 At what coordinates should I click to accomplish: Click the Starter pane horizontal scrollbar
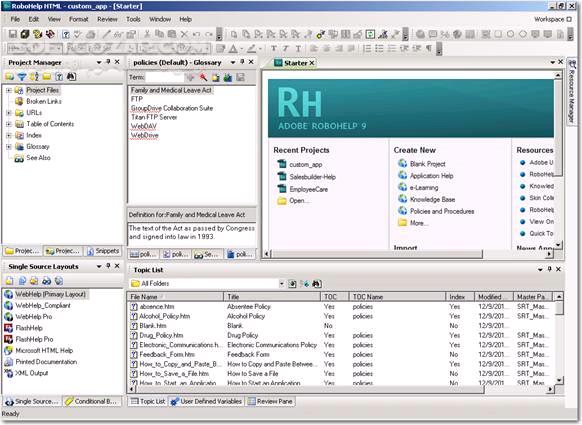point(376,254)
